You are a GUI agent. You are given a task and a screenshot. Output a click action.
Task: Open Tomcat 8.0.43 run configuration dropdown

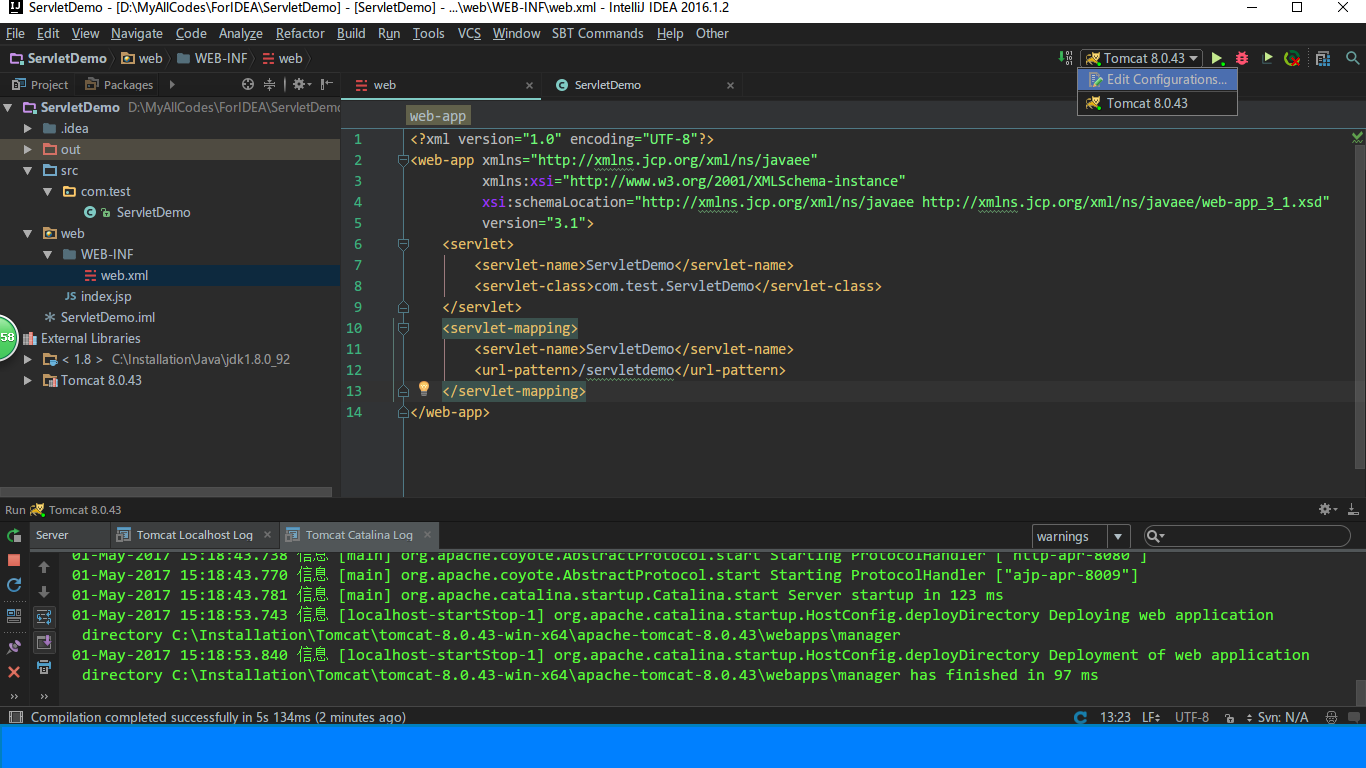point(1141,58)
